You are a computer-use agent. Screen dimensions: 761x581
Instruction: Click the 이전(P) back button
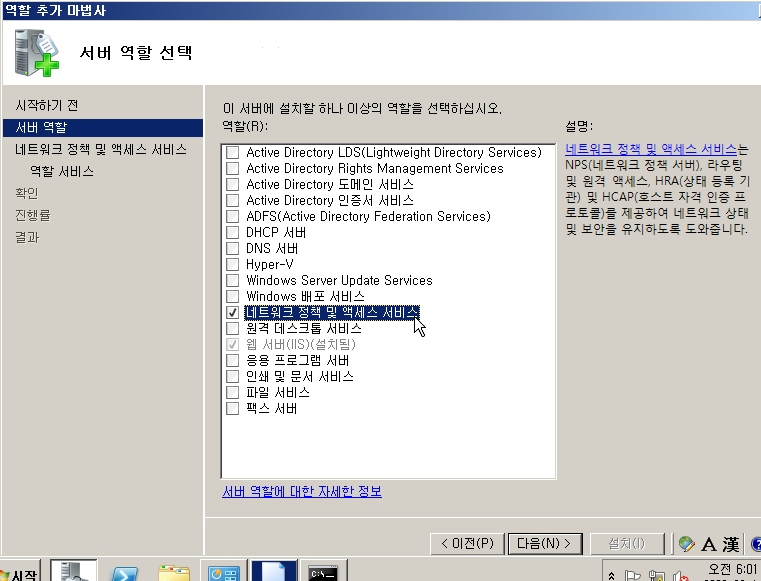pos(467,544)
